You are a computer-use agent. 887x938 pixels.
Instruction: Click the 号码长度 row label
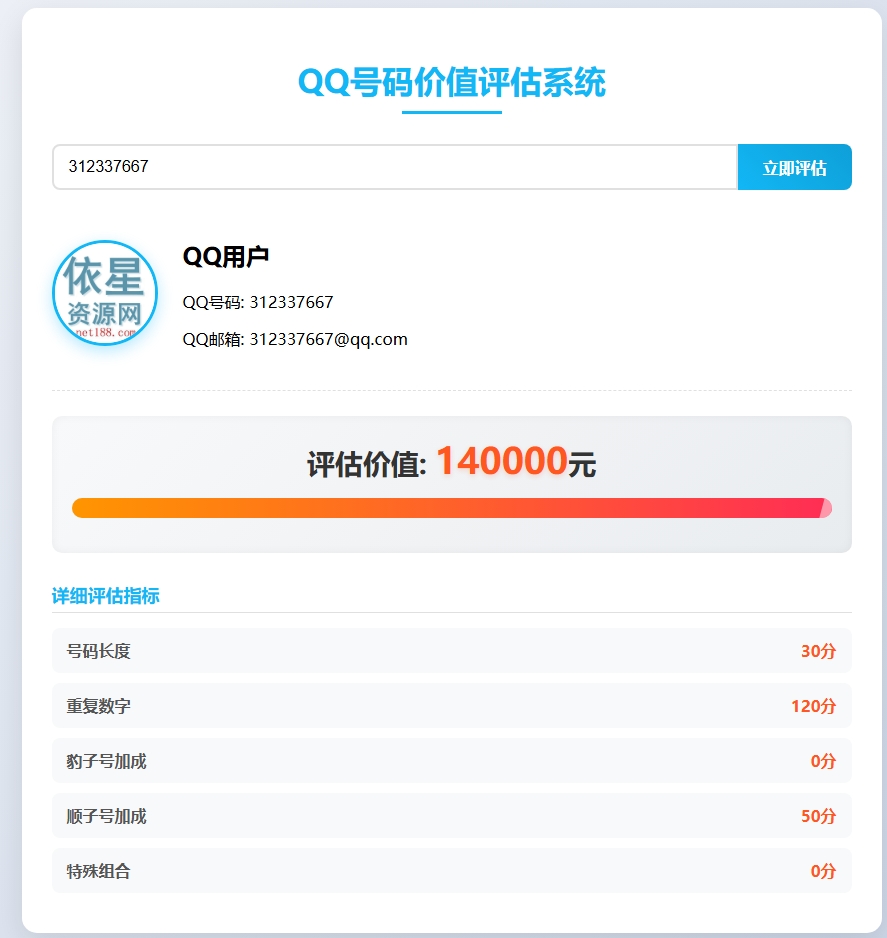(99, 651)
